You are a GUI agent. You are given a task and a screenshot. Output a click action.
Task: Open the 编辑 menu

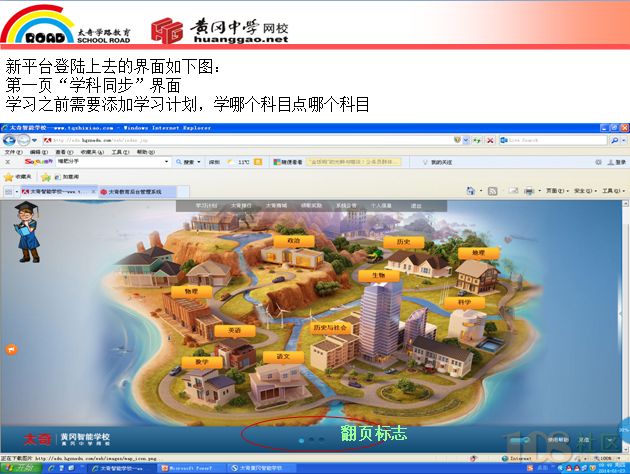click(39, 152)
